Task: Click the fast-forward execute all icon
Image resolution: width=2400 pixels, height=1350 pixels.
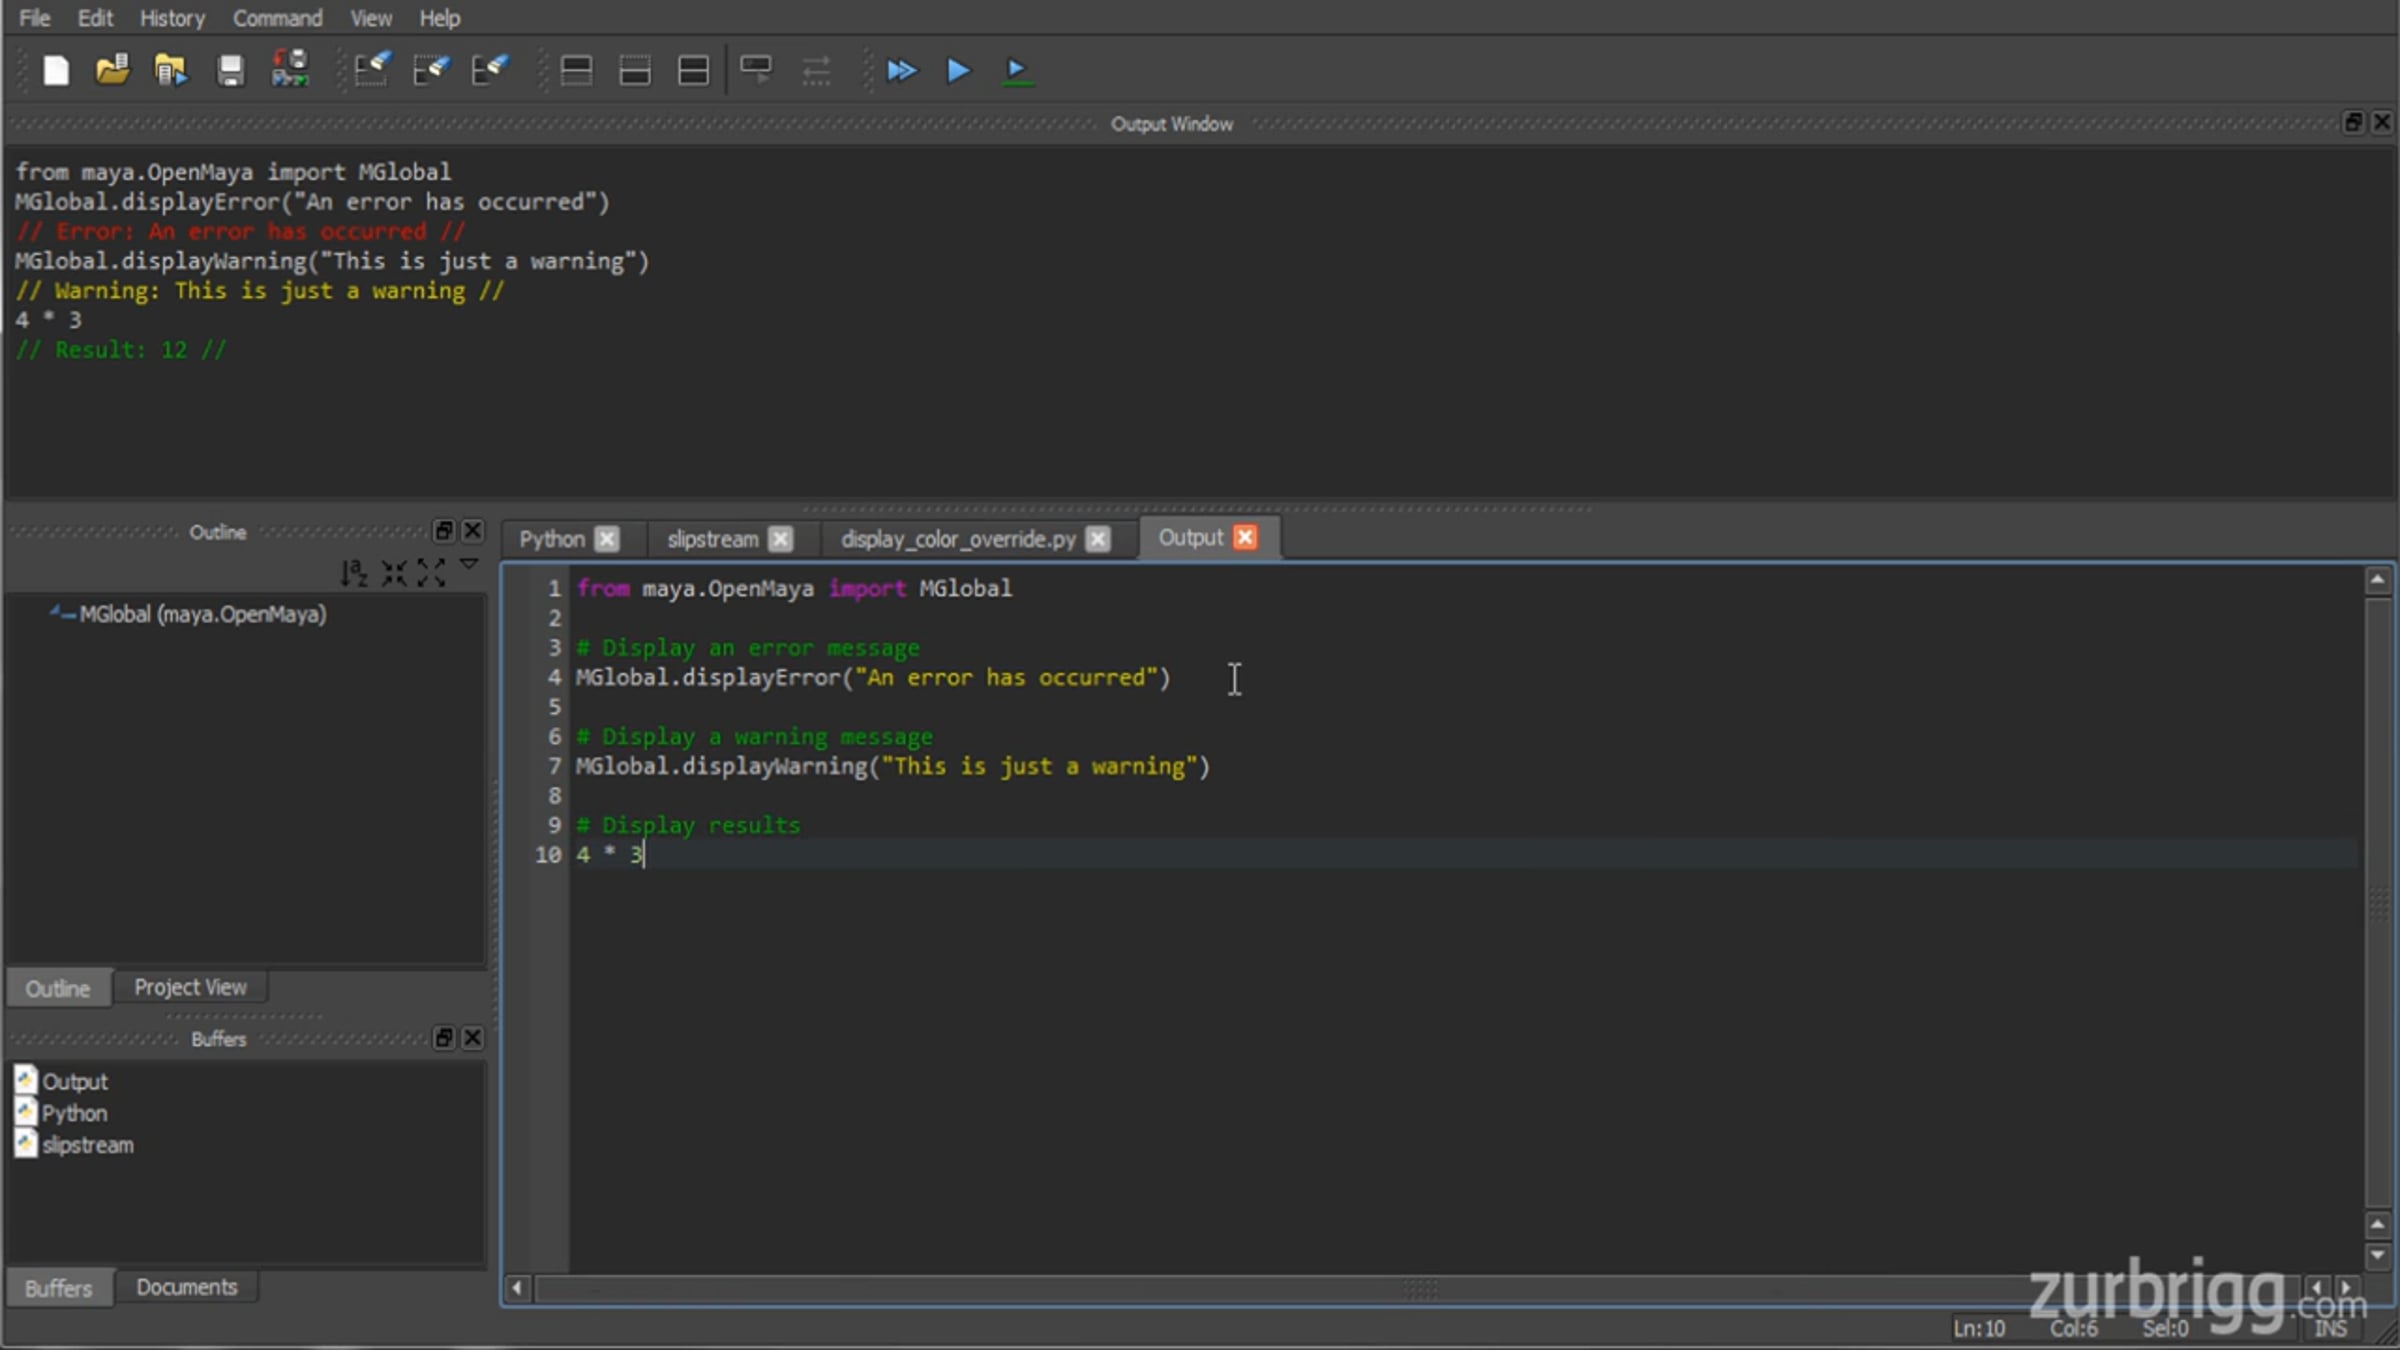Action: pos(901,70)
